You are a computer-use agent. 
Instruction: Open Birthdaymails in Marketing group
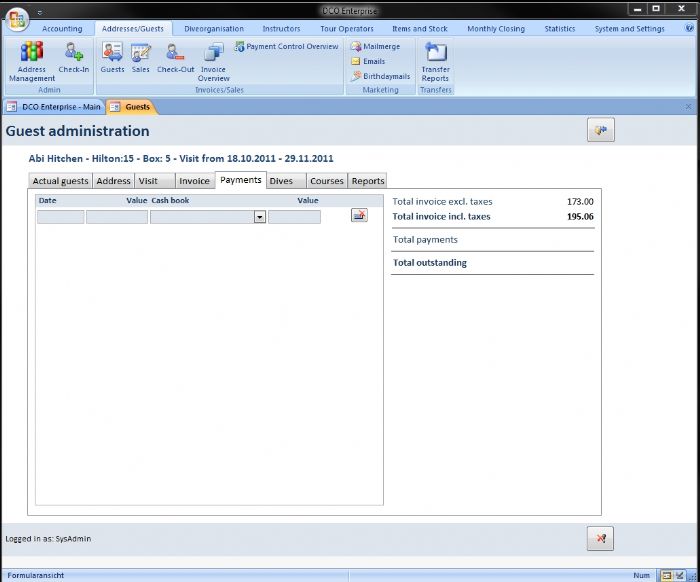(380, 76)
